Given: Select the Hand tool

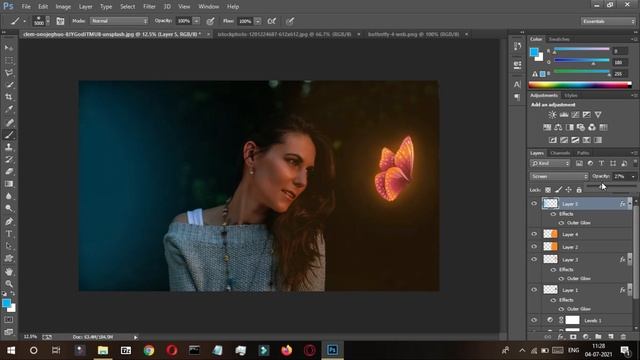Looking at the screenshot, I should pyautogui.click(x=9, y=271).
